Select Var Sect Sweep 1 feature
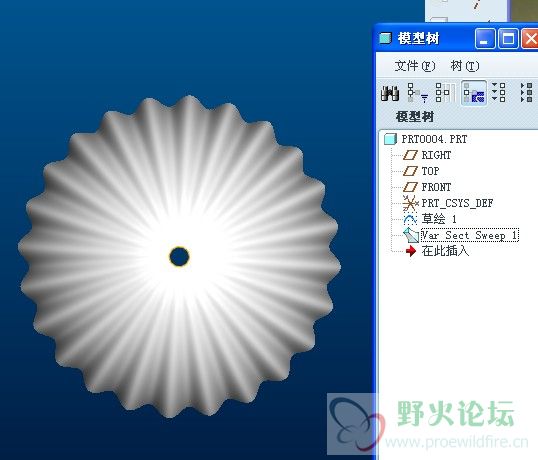The image size is (538, 460). 470,235
